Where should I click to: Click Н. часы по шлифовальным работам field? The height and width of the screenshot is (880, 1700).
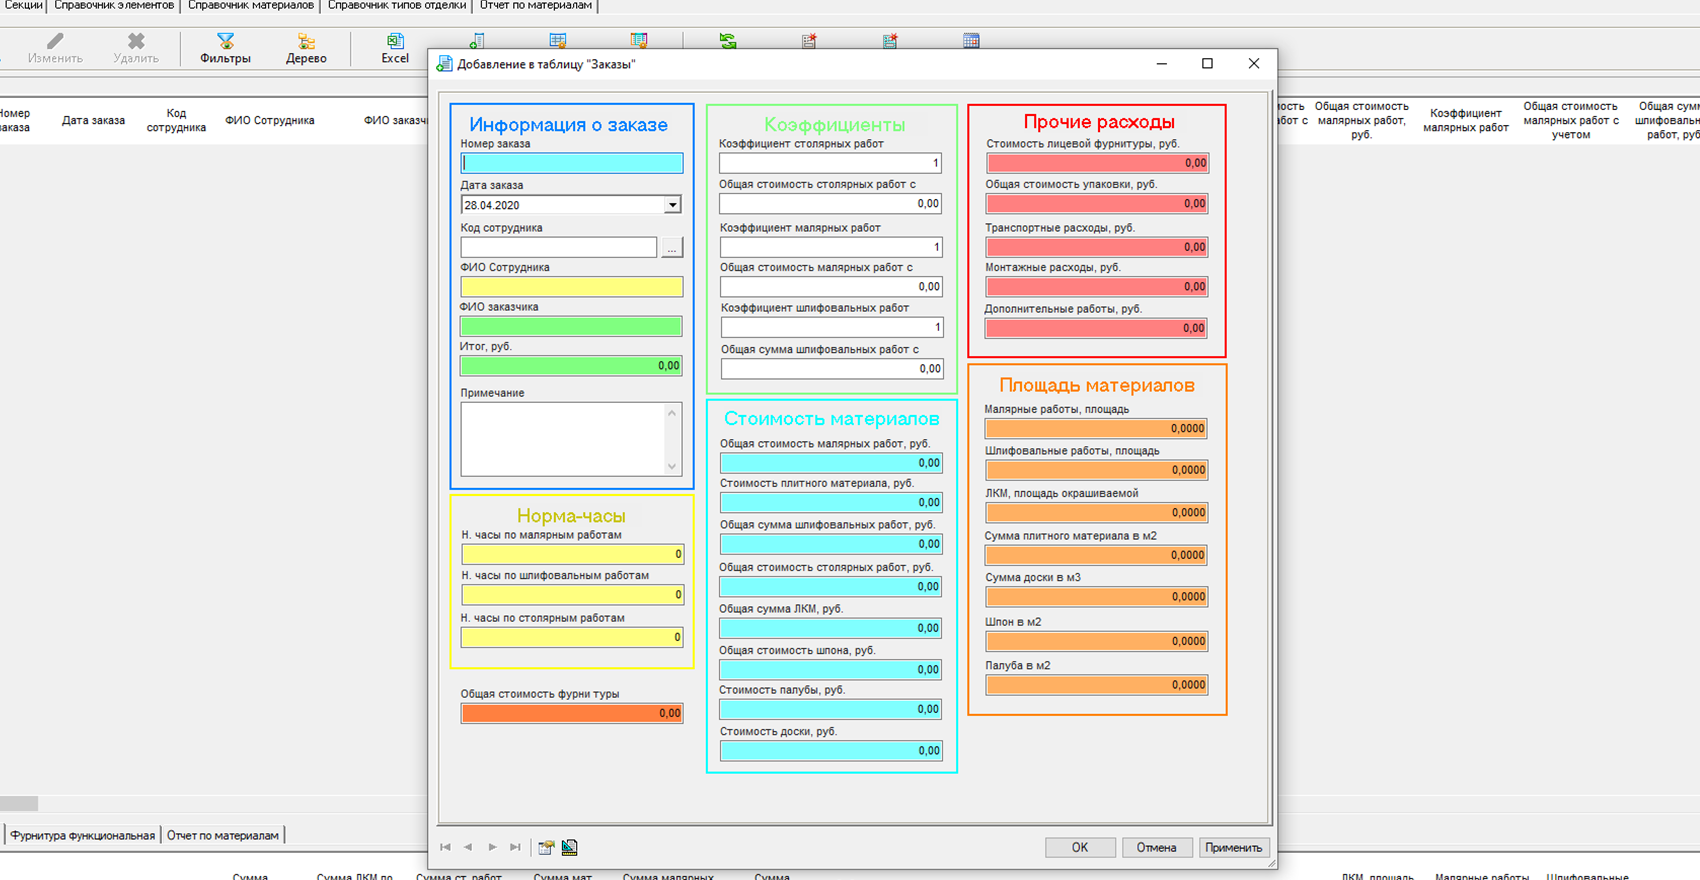click(x=572, y=595)
